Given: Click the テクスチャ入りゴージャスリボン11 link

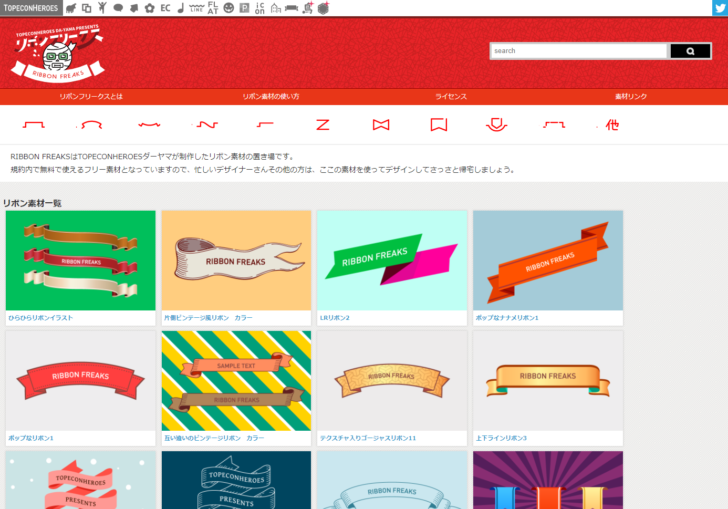Looking at the screenshot, I should coord(368,438).
